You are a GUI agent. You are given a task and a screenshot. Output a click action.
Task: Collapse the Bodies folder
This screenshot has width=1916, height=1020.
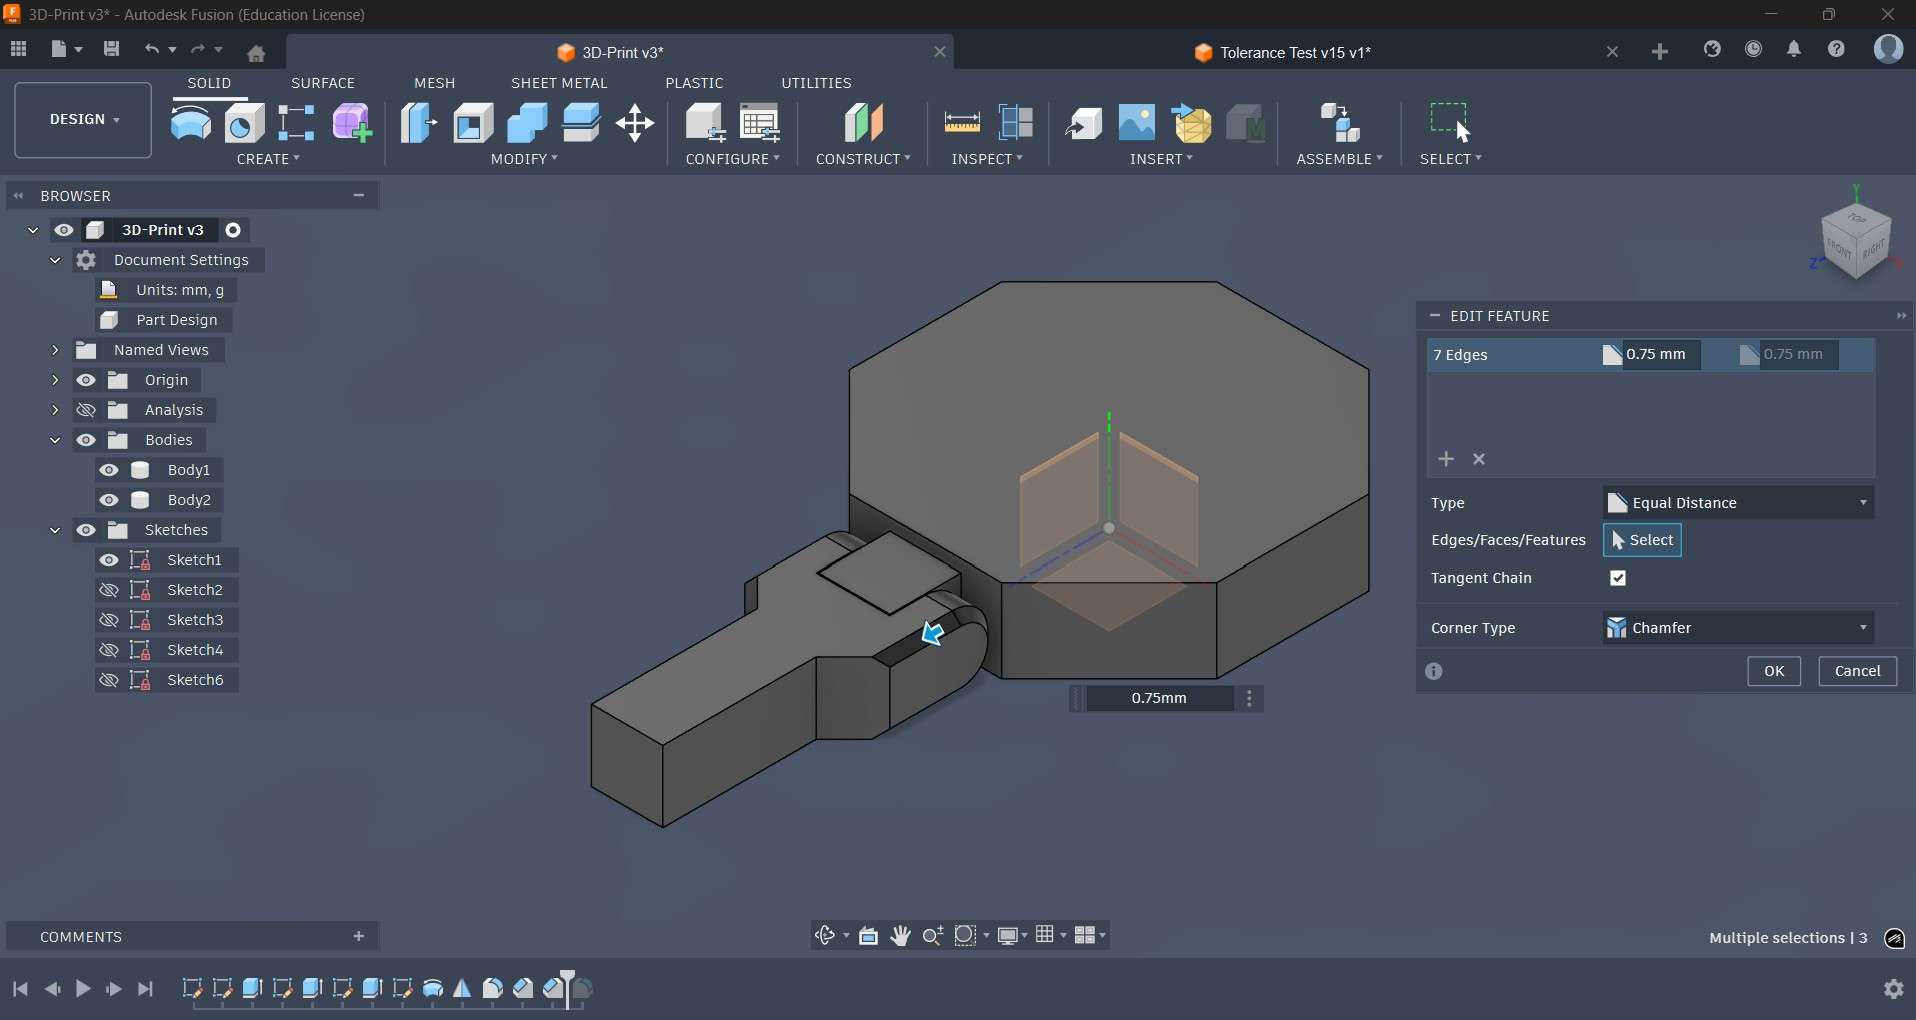(x=55, y=440)
